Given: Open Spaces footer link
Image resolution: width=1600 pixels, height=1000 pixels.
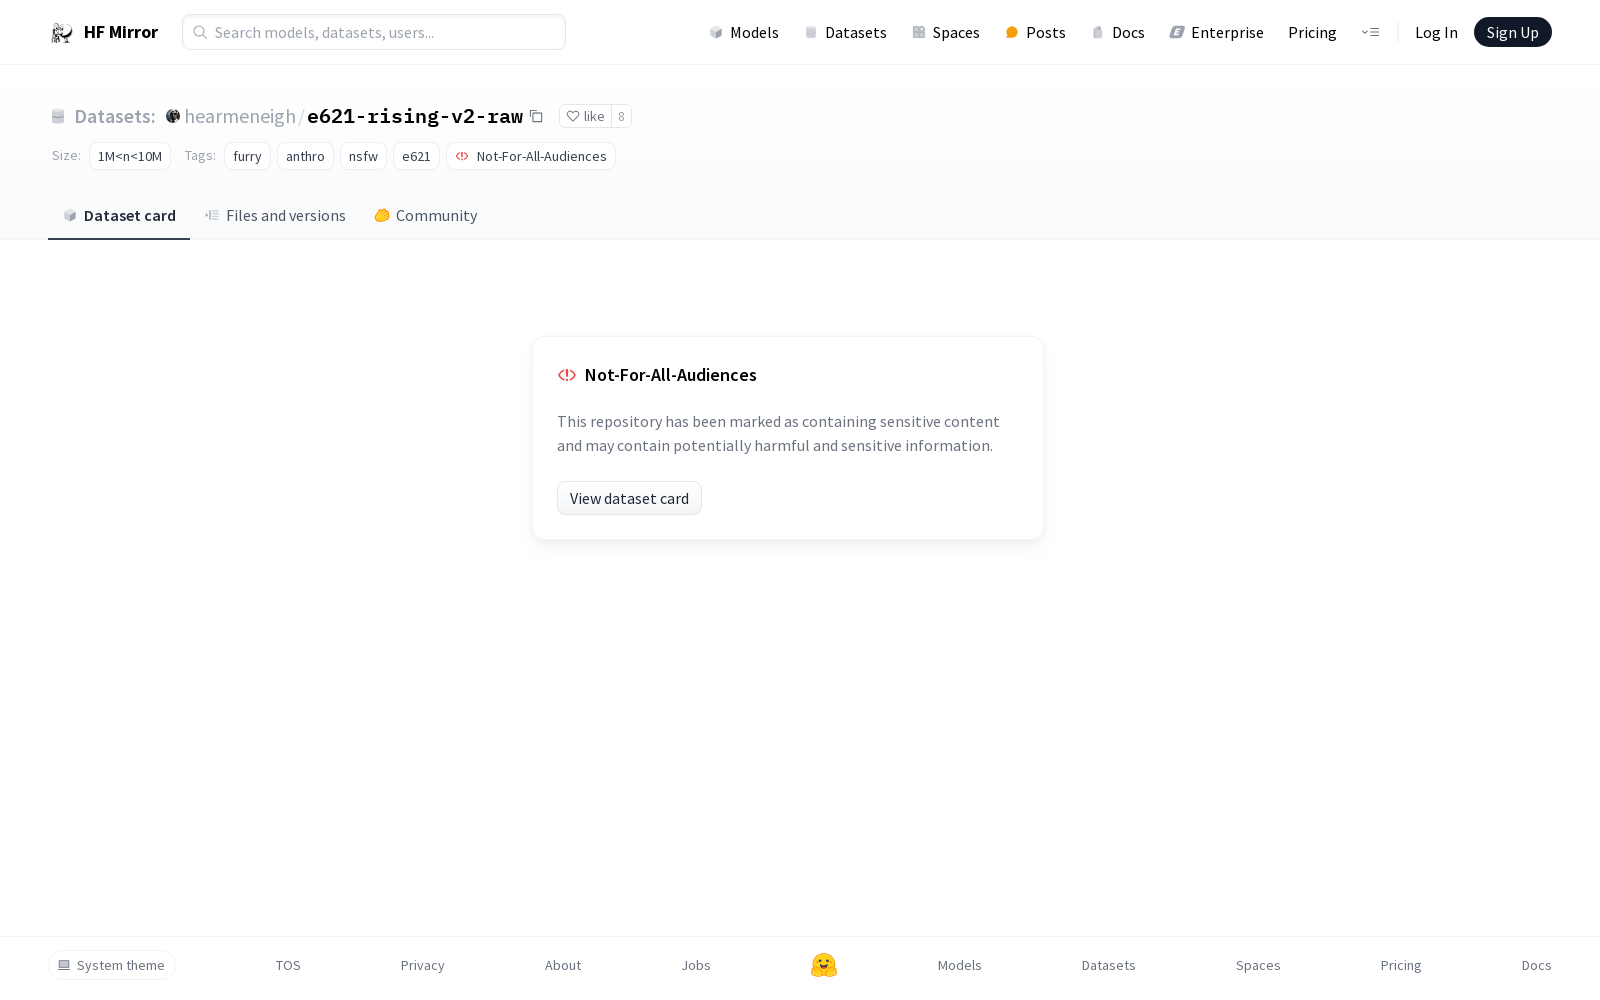Looking at the screenshot, I should pos(1258,965).
